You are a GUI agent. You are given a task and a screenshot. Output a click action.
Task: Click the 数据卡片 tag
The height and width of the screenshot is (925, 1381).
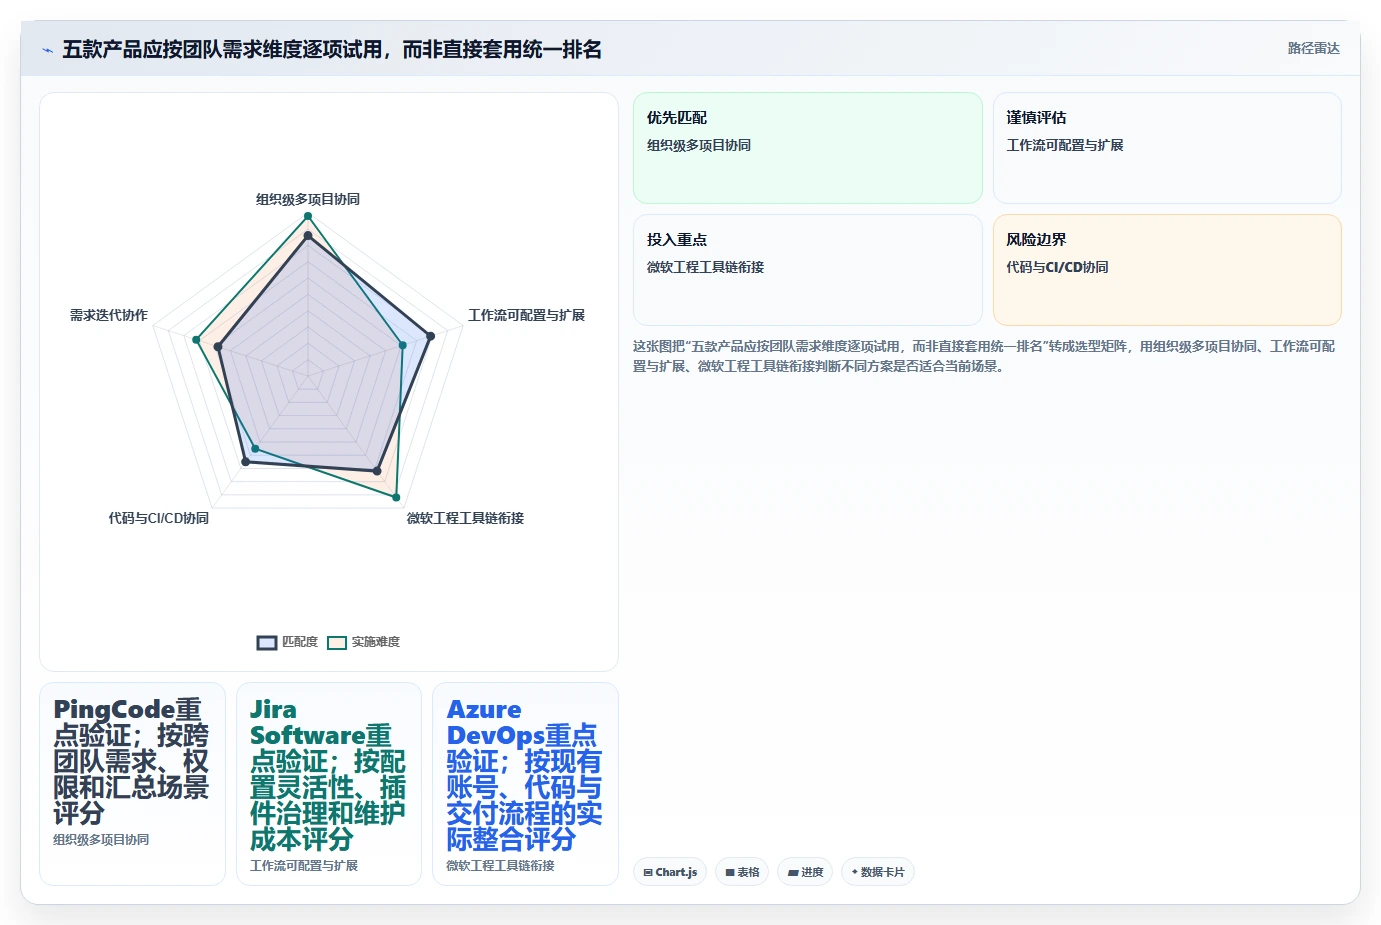pyautogui.click(x=878, y=872)
